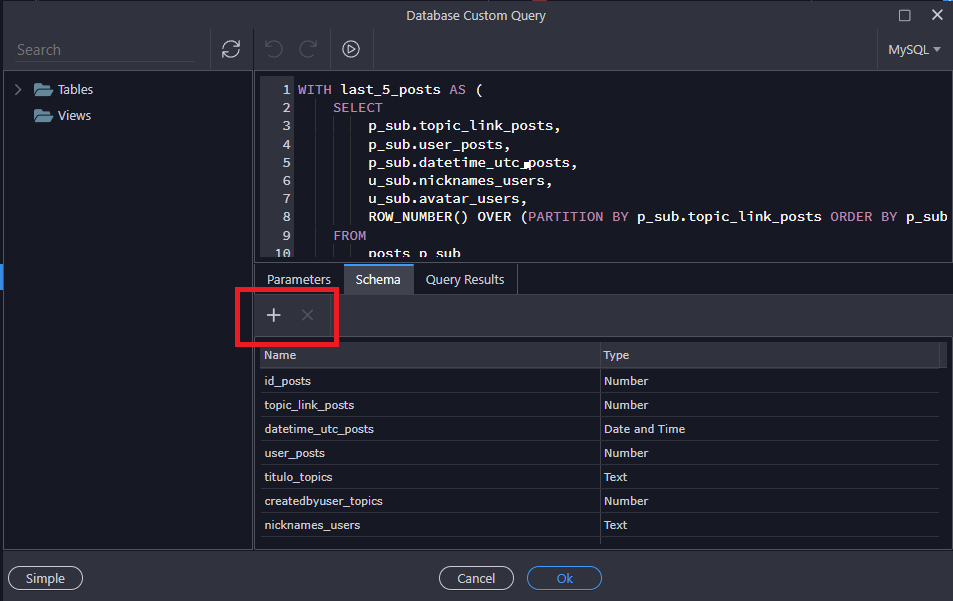Click the Tables folder icon

click(43, 90)
